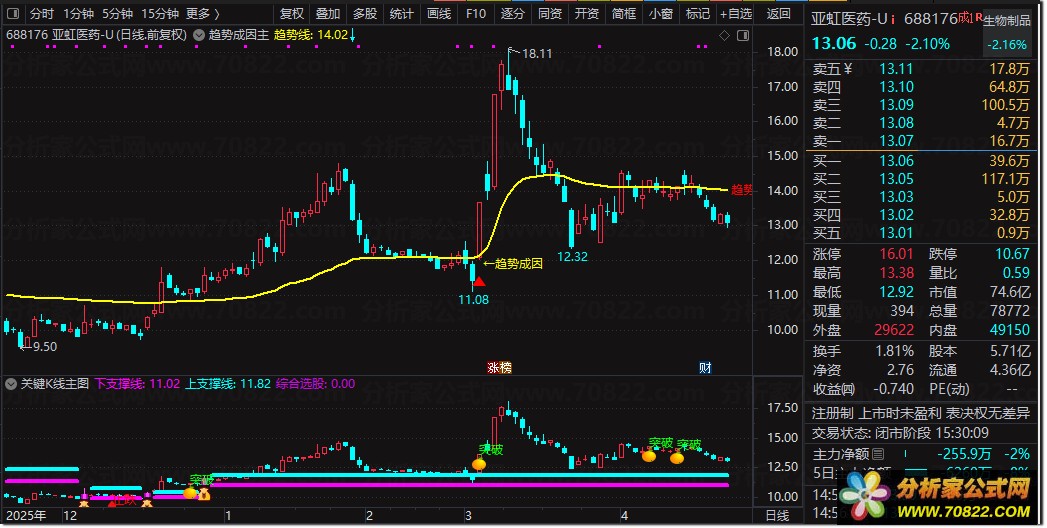This screenshot has height=528, width=1047.
Task: Click the 卖三 13.09 ask row price
Action: (895, 104)
